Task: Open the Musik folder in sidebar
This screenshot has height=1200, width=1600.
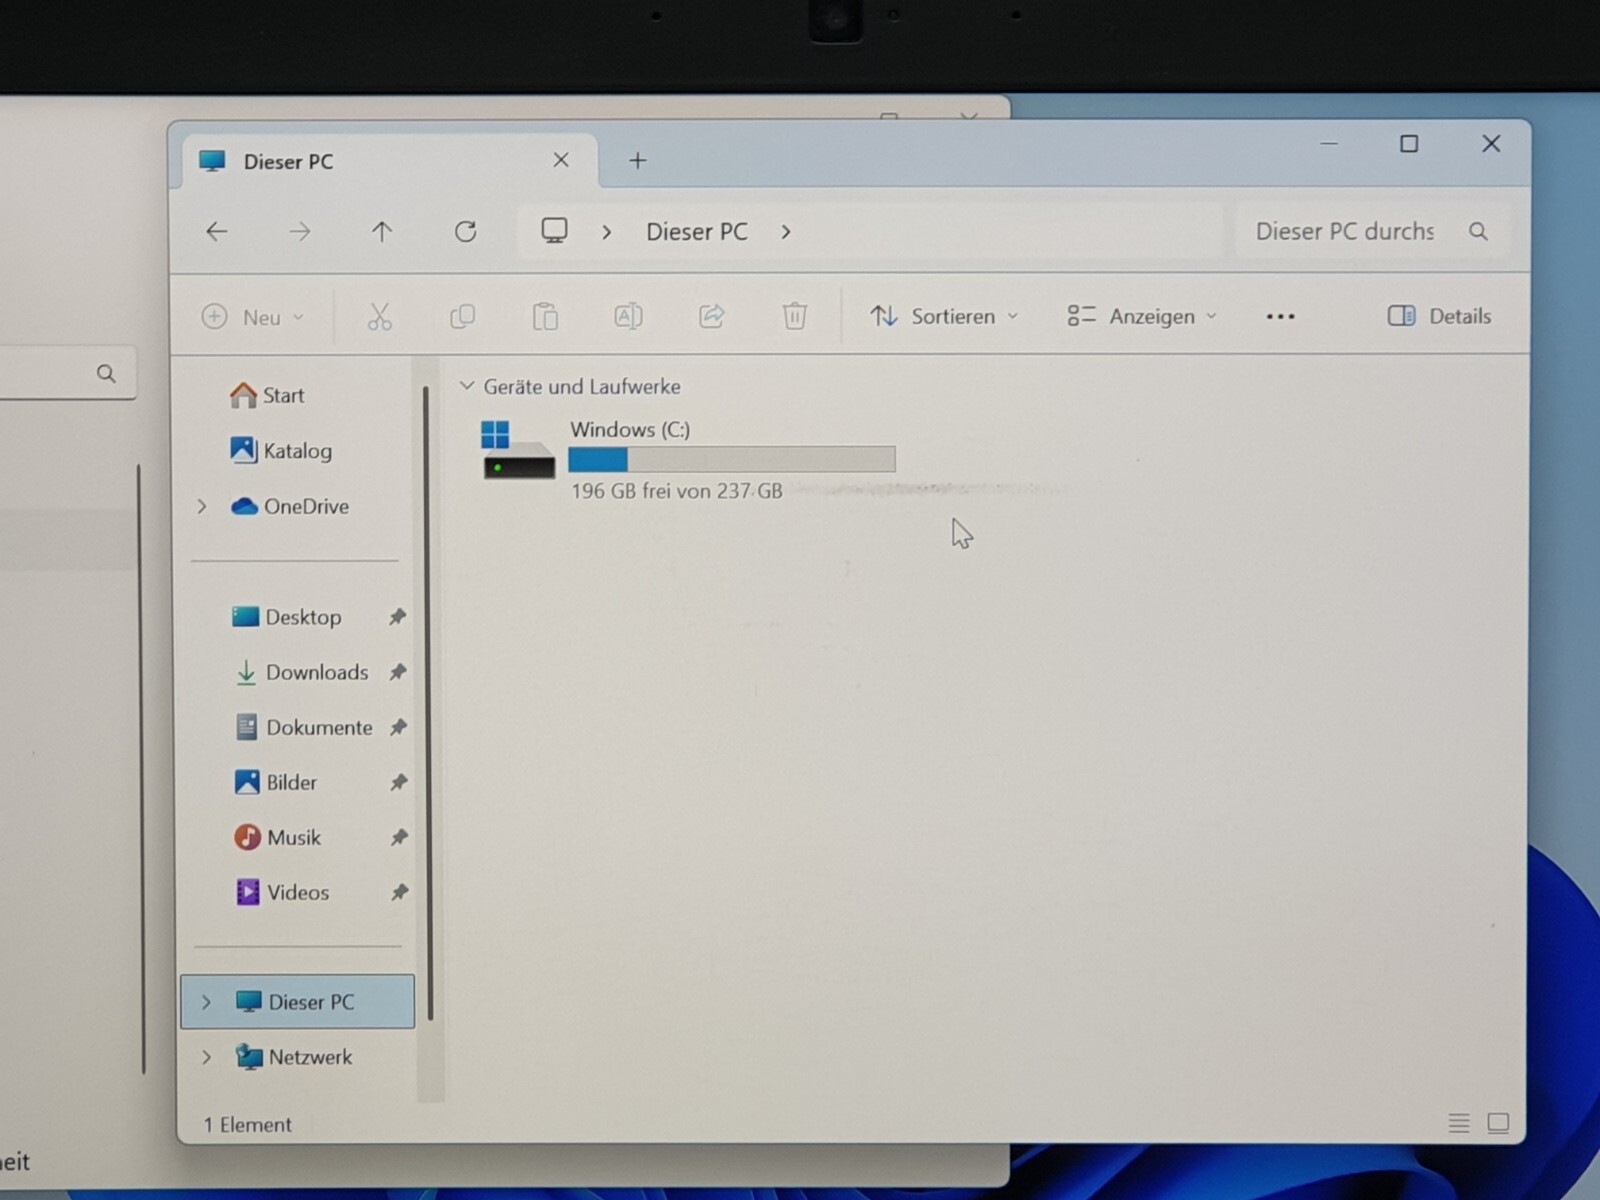Action: [x=277, y=837]
